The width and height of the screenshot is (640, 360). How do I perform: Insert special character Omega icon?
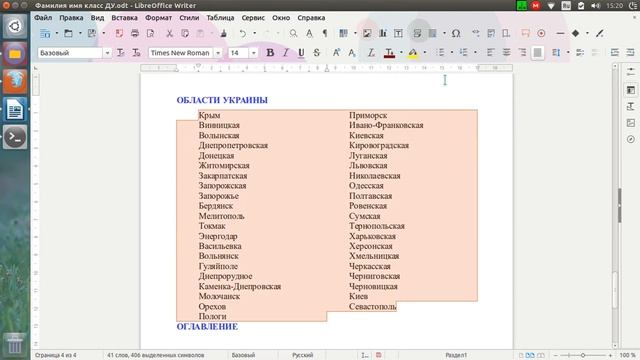pyautogui.click(x=456, y=33)
